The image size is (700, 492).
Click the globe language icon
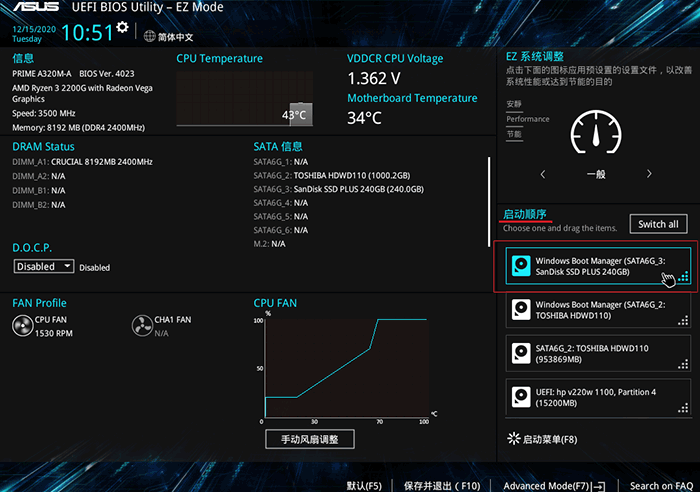coord(150,36)
